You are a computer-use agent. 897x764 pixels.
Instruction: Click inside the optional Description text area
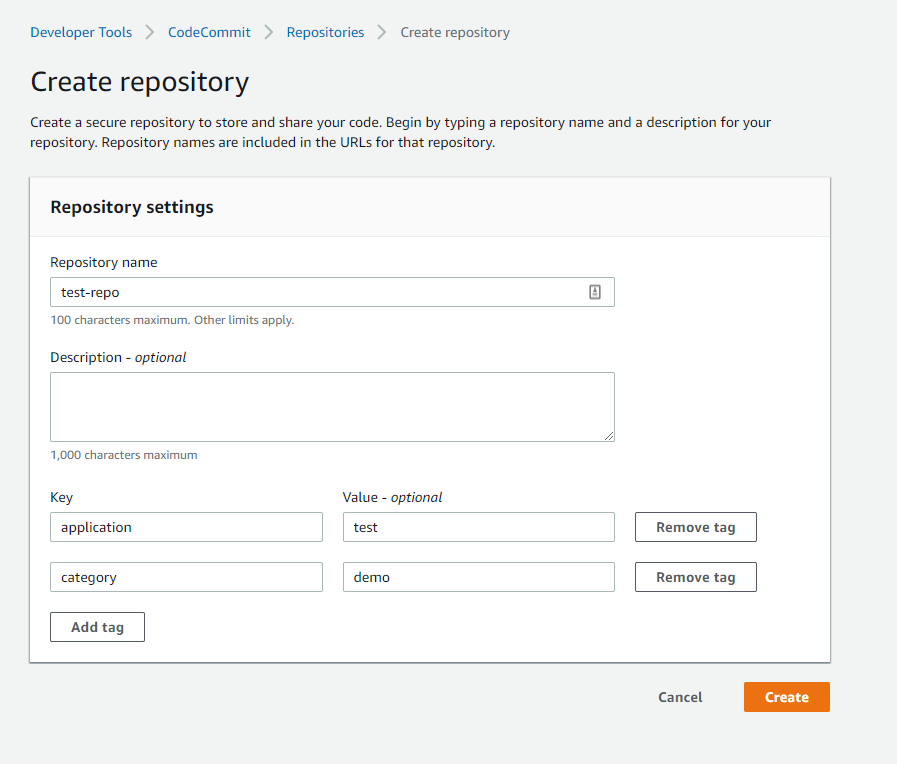pos(332,406)
